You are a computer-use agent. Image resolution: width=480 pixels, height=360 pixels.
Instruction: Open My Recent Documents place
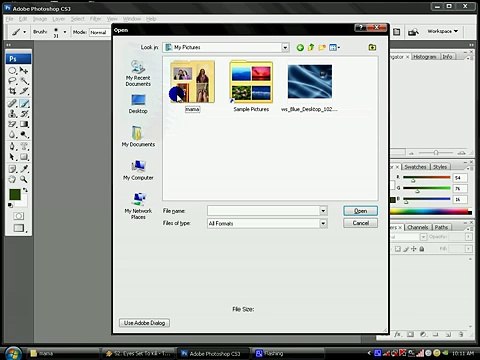click(138, 74)
